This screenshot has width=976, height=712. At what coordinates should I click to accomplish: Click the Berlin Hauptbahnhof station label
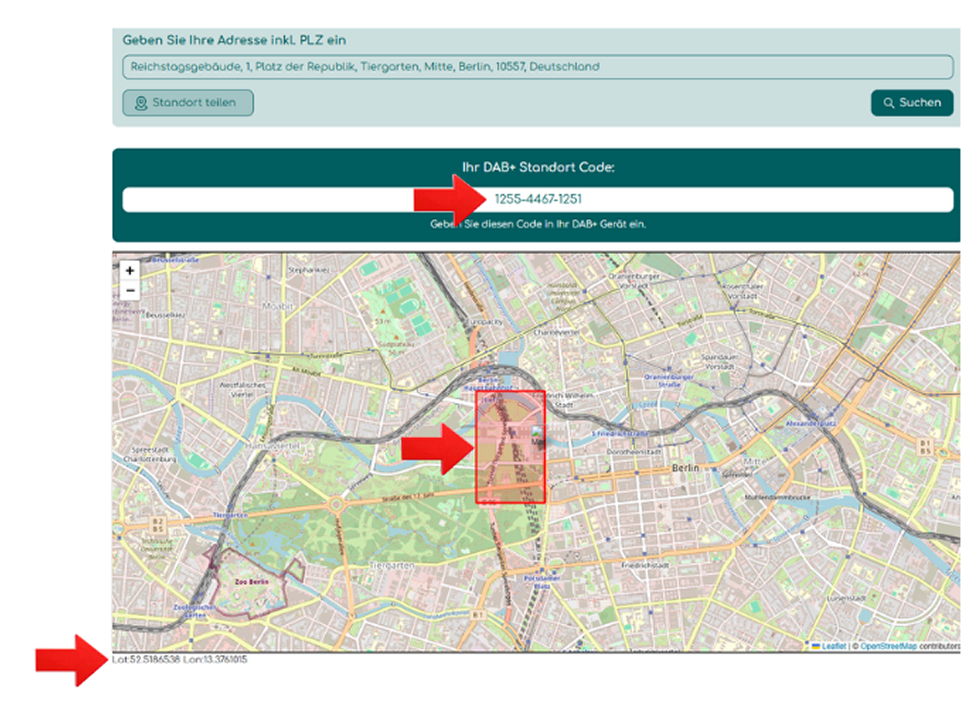click(488, 383)
